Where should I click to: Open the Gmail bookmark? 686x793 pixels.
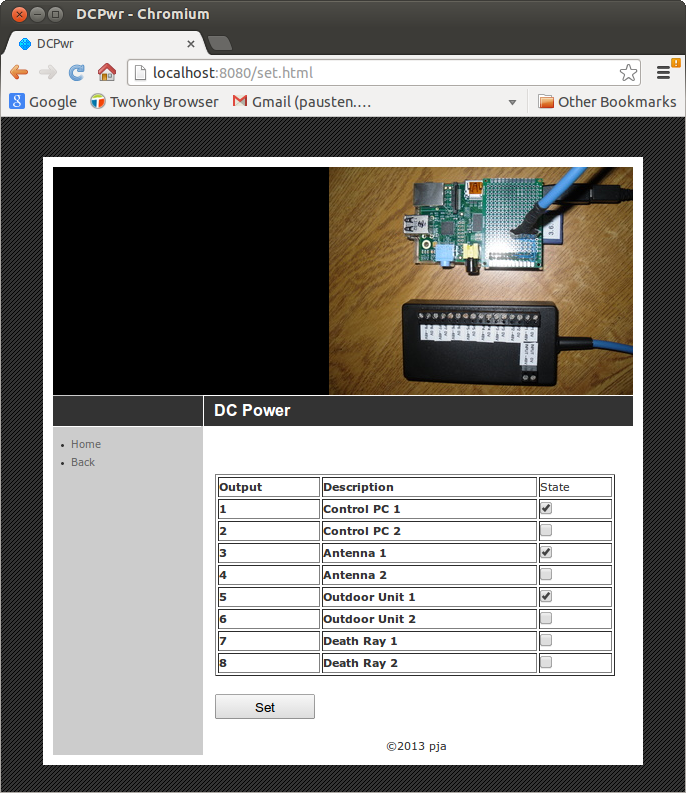click(x=302, y=101)
